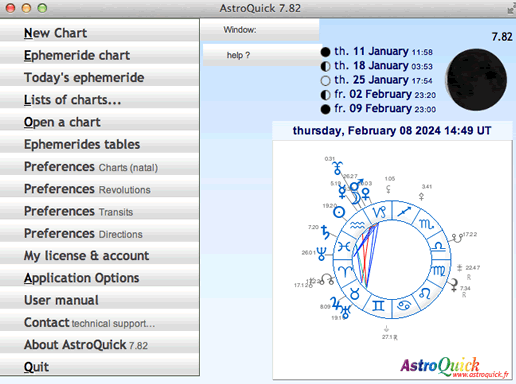Click the 7.82 version number at top right
This screenshot has width=516, height=384.
502,37
